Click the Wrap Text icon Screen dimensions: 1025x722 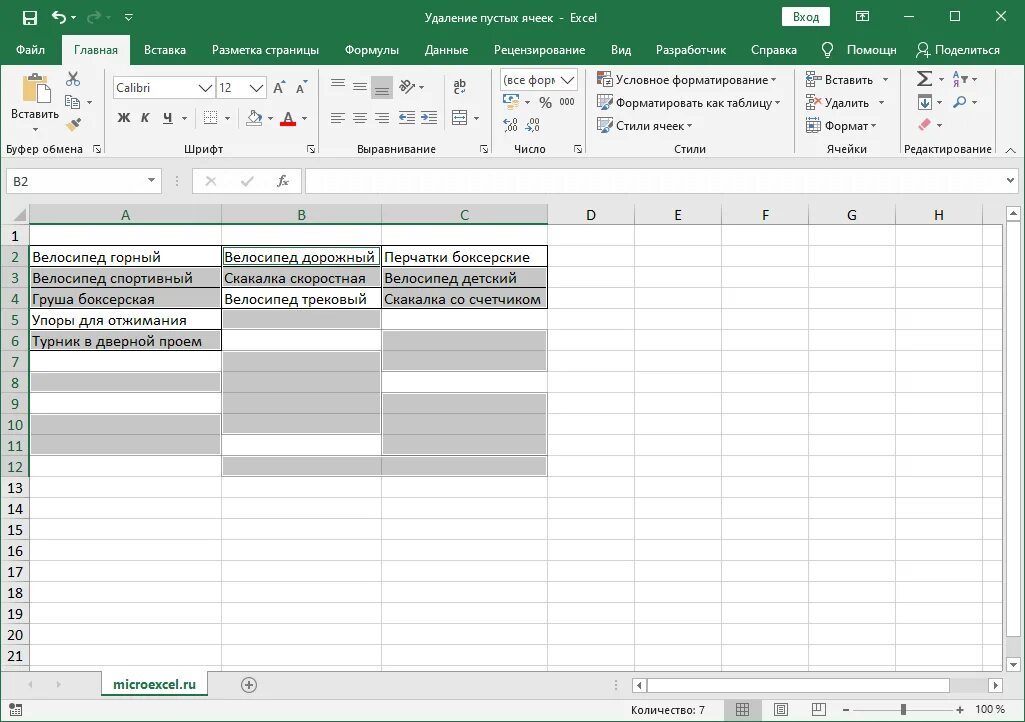[x=460, y=86]
